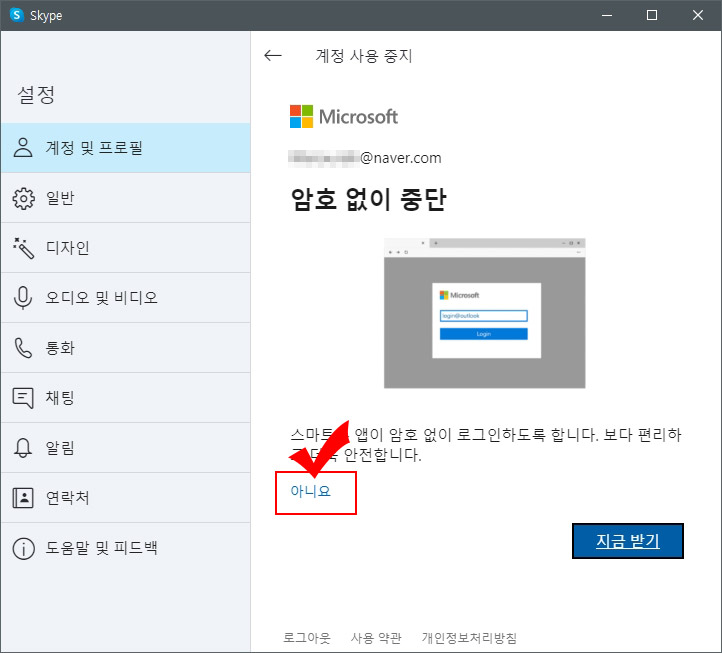Click the bell icon for 알림
The width and height of the screenshot is (722, 653).
(23, 448)
